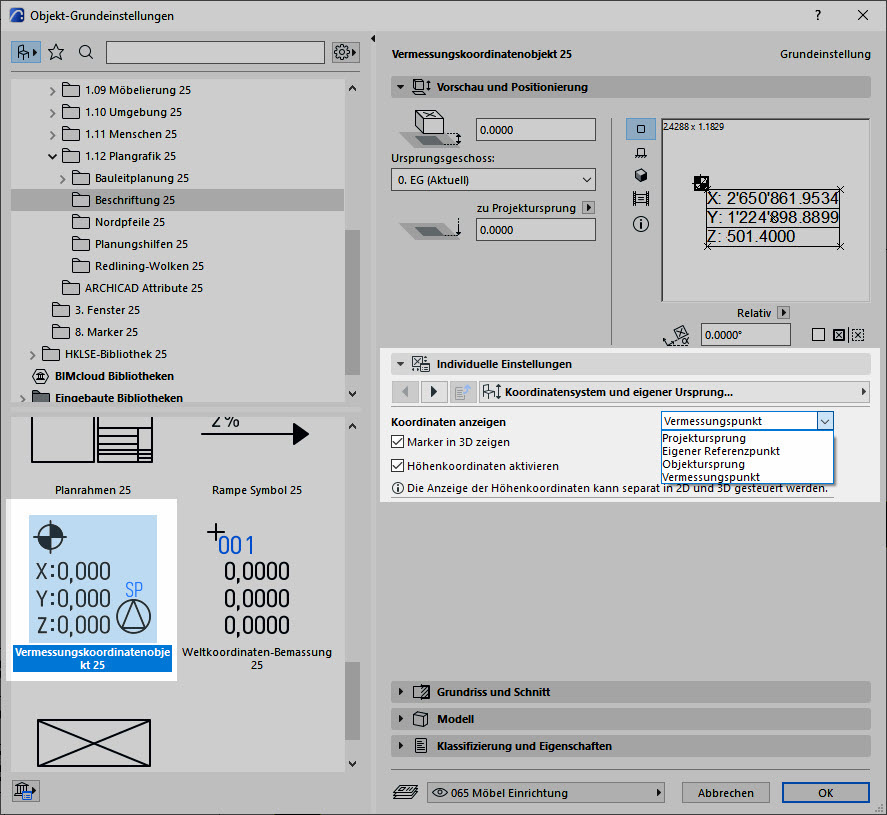Expand the 1.11 Menschen 25 folder

tap(52, 135)
